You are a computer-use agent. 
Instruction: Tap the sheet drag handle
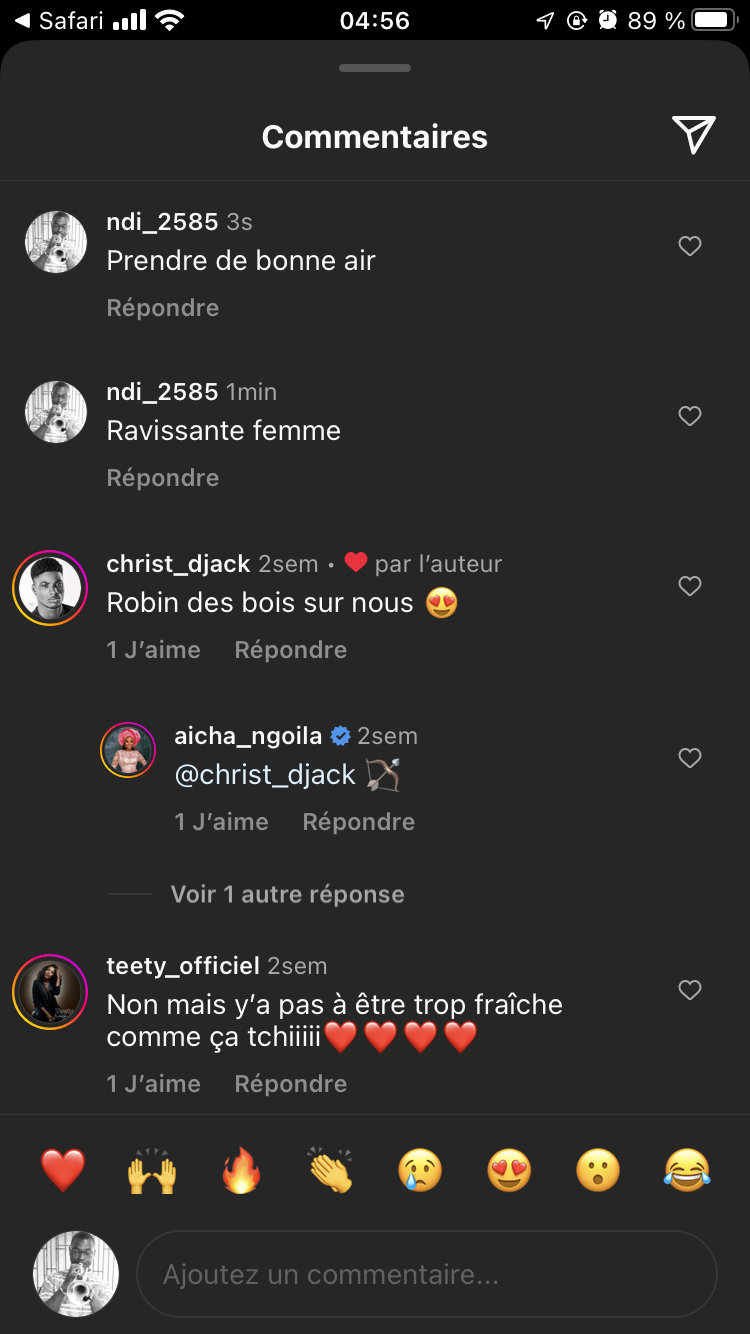pyautogui.click(x=375, y=68)
